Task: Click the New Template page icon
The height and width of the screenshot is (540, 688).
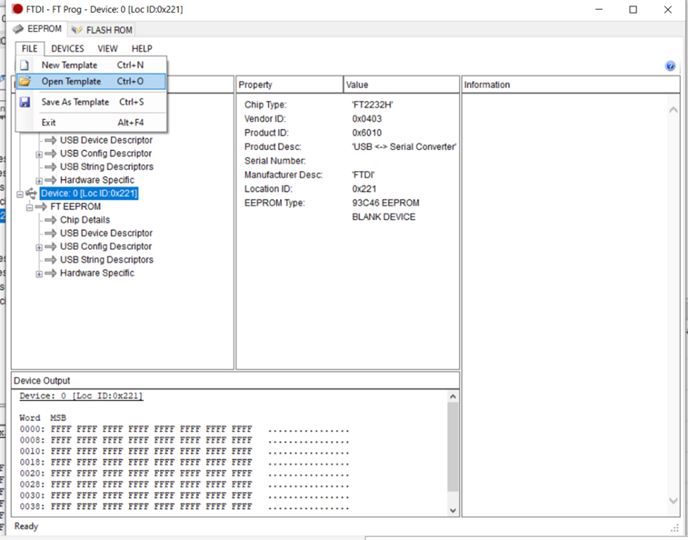Action: point(25,65)
